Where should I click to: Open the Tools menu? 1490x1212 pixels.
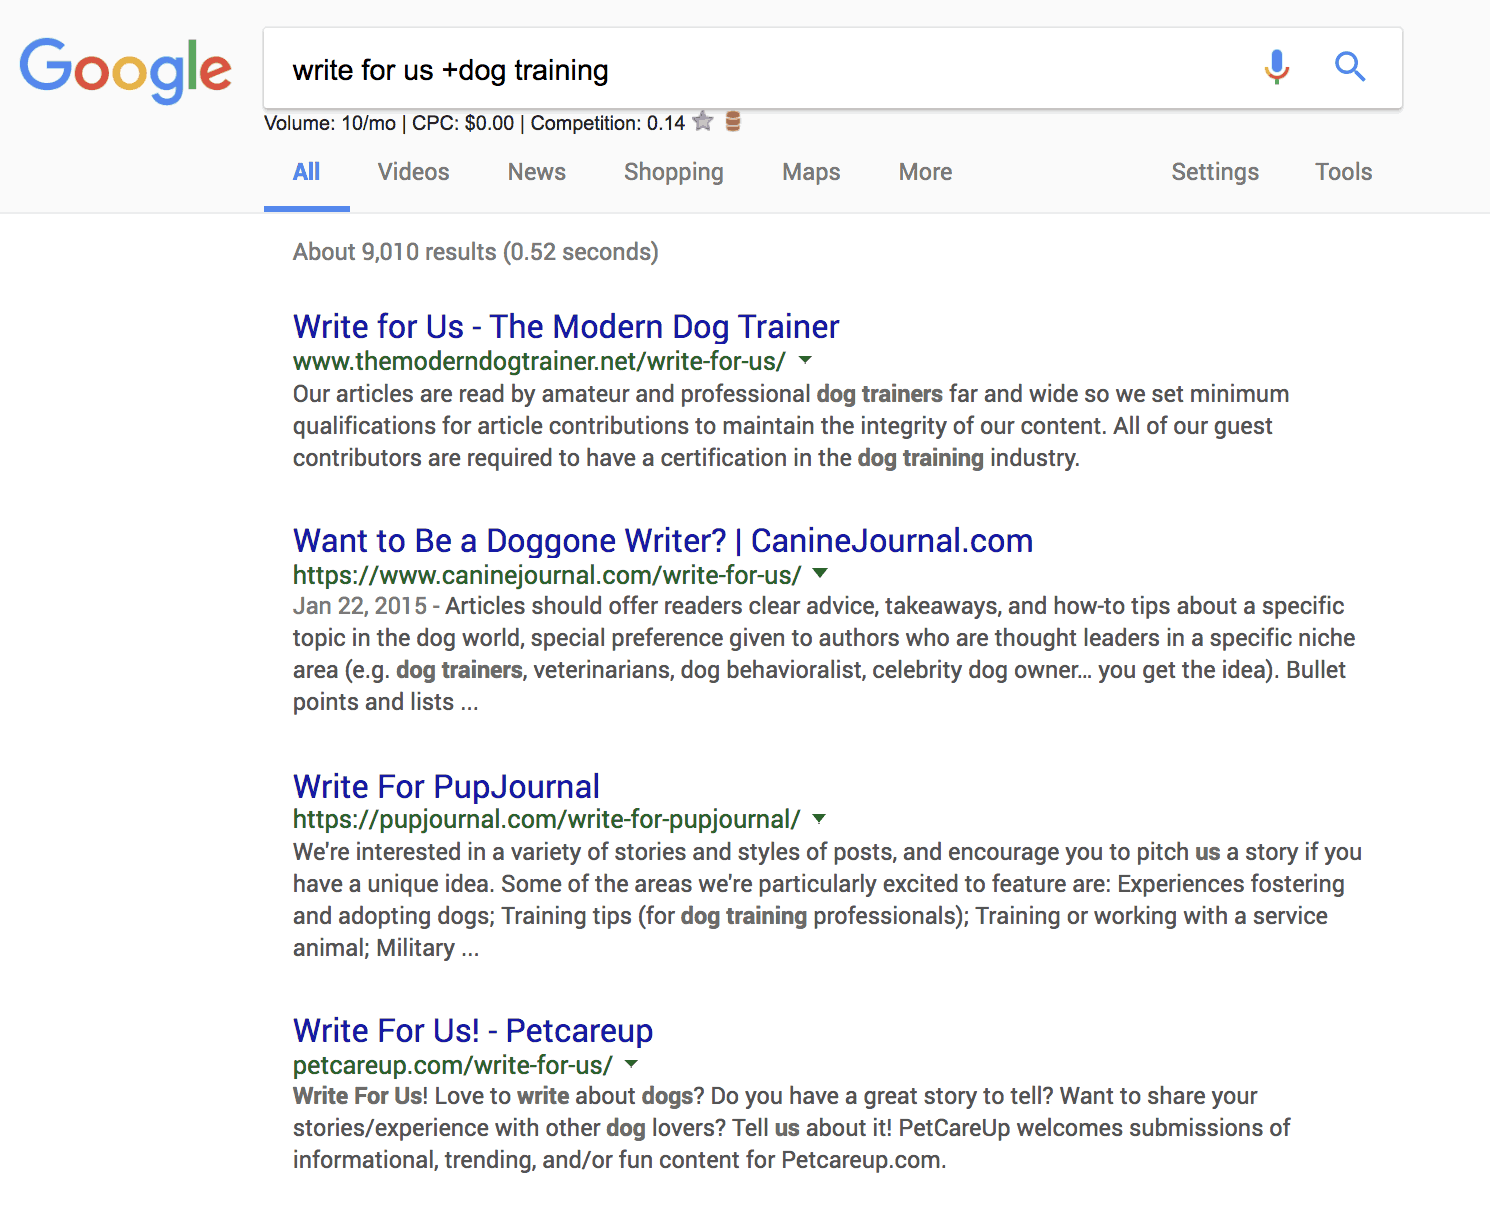pos(1343,172)
